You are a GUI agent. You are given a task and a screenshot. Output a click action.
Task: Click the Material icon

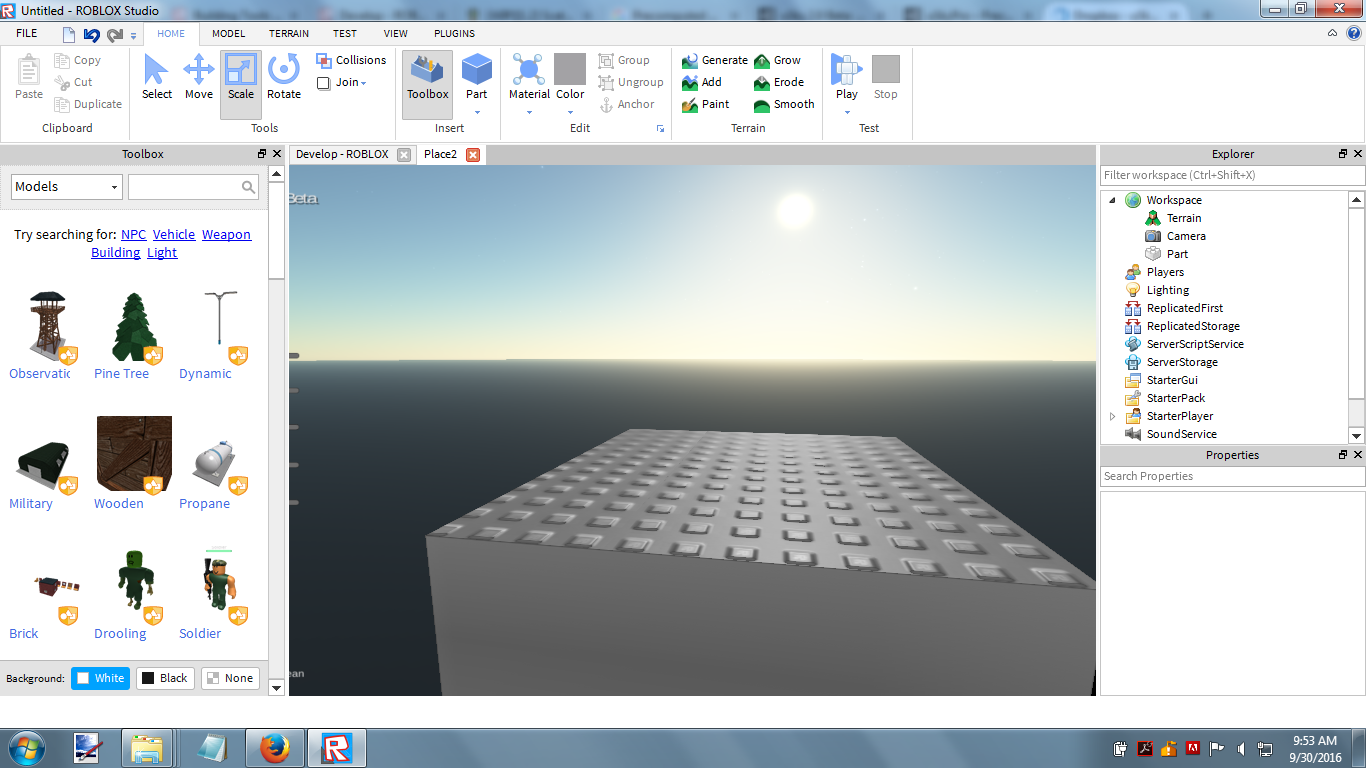click(529, 69)
